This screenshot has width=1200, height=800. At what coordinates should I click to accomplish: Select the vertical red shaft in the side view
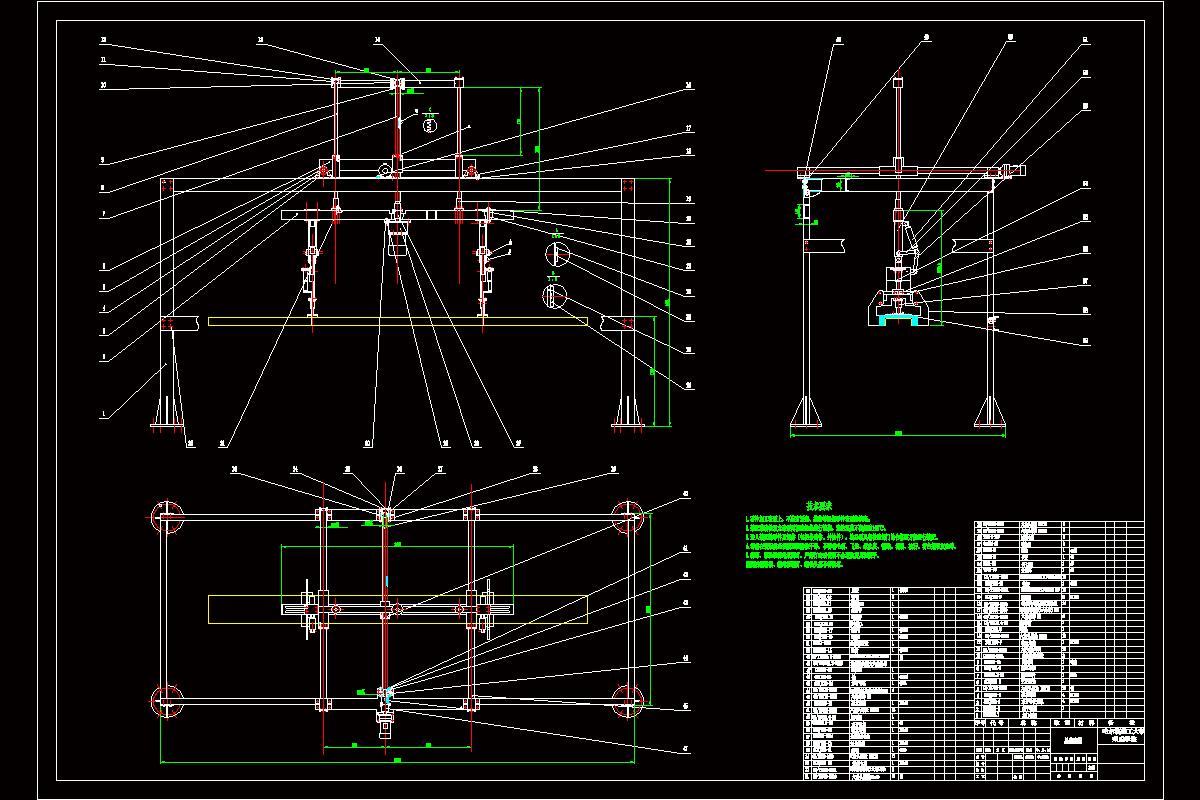898,130
